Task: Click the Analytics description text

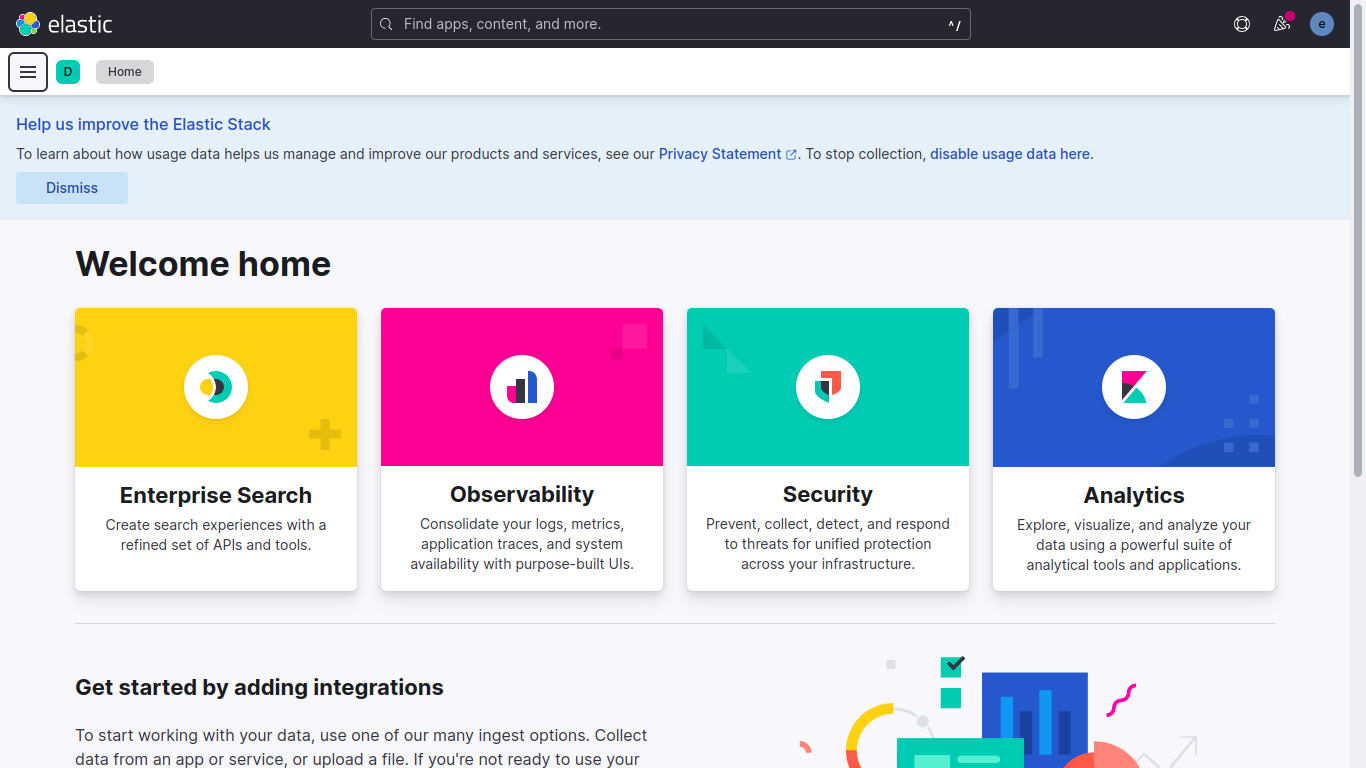Action: tap(1134, 545)
